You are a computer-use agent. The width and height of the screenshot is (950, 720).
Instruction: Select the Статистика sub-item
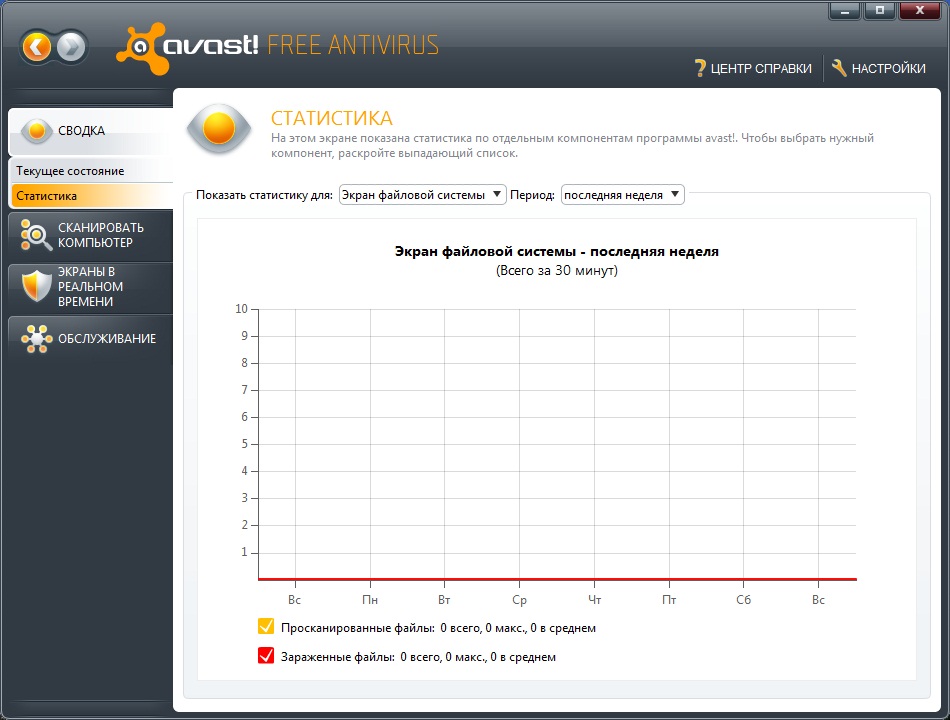pyautogui.click(x=91, y=196)
